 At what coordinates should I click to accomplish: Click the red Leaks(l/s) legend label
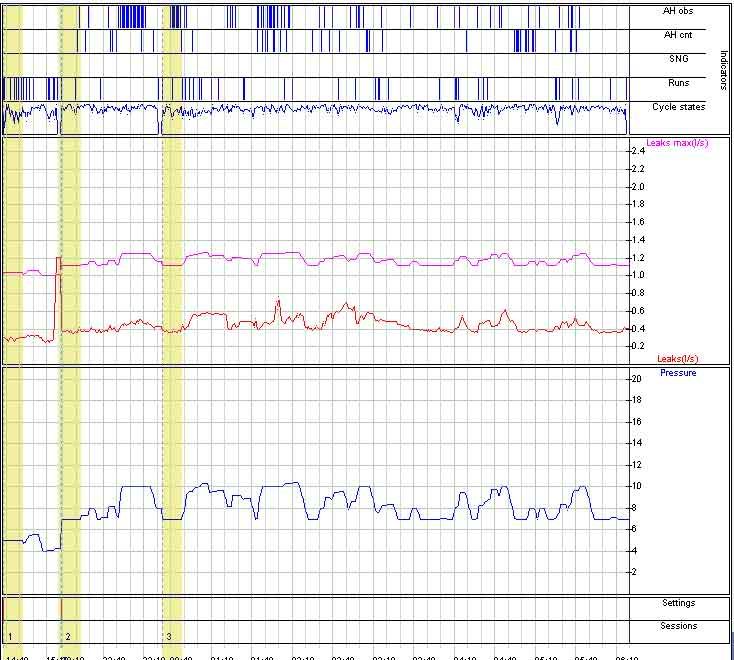click(x=677, y=358)
